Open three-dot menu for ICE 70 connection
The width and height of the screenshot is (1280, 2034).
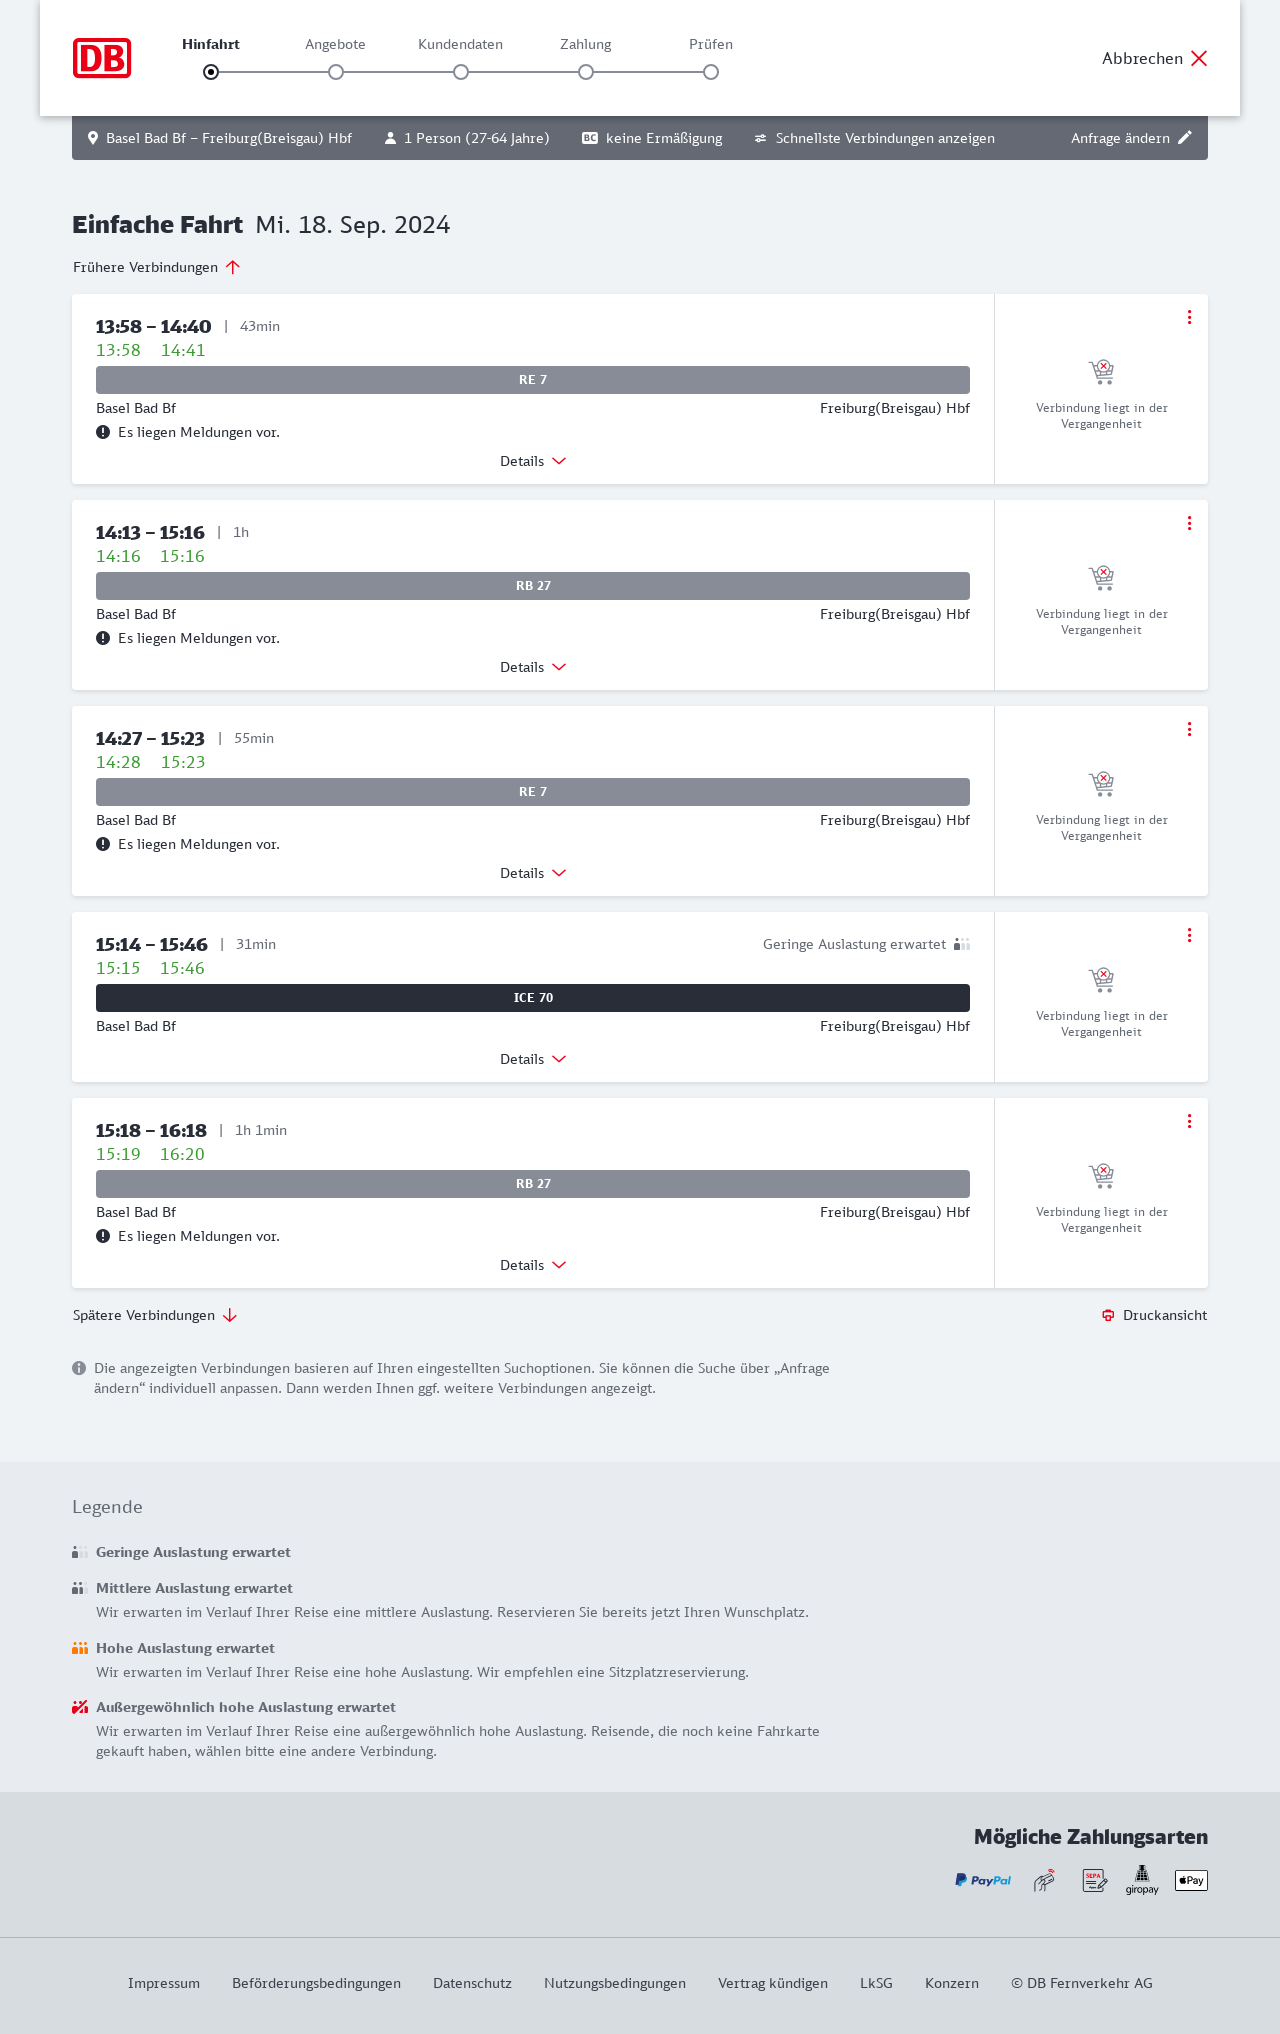pos(1189,935)
